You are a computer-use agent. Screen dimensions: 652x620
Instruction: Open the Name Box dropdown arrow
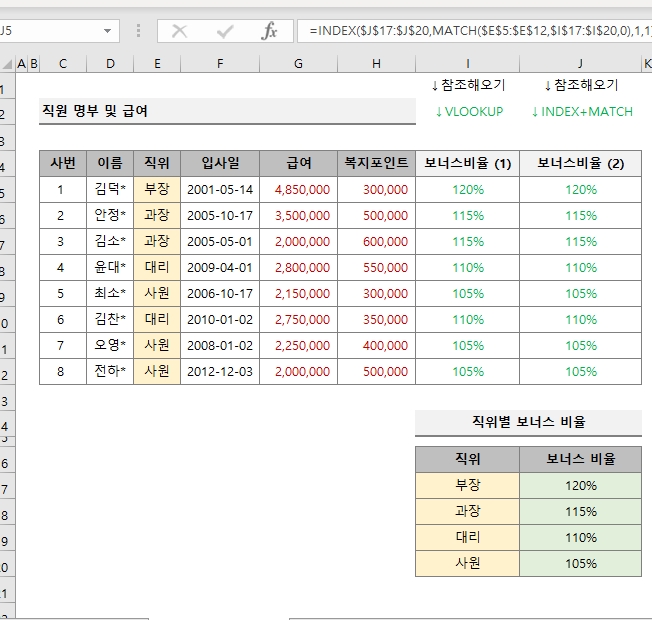[x=107, y=31]
